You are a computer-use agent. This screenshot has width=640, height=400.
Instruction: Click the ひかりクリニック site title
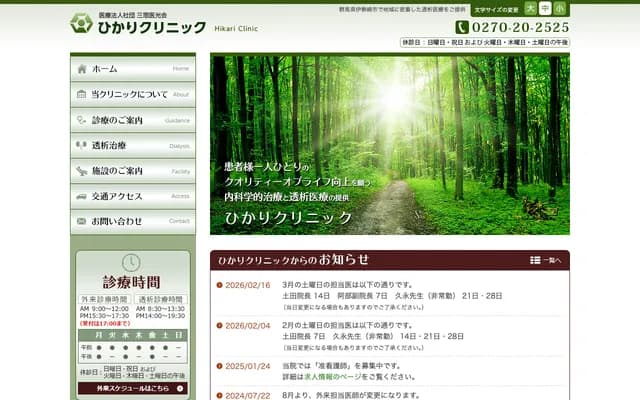[x=152, y=28]
